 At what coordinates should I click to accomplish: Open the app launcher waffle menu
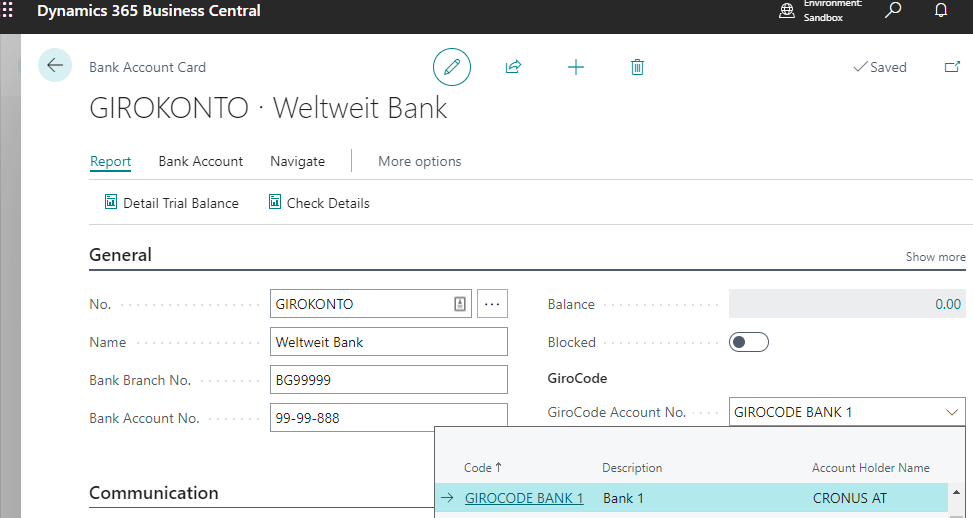pos(9,11)
